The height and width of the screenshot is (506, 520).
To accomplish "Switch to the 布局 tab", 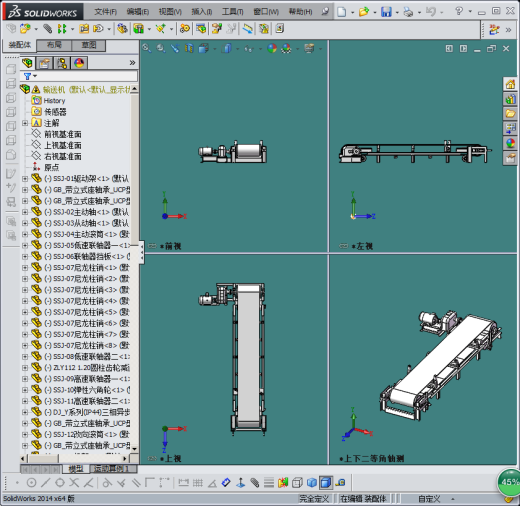I will 54,45.
